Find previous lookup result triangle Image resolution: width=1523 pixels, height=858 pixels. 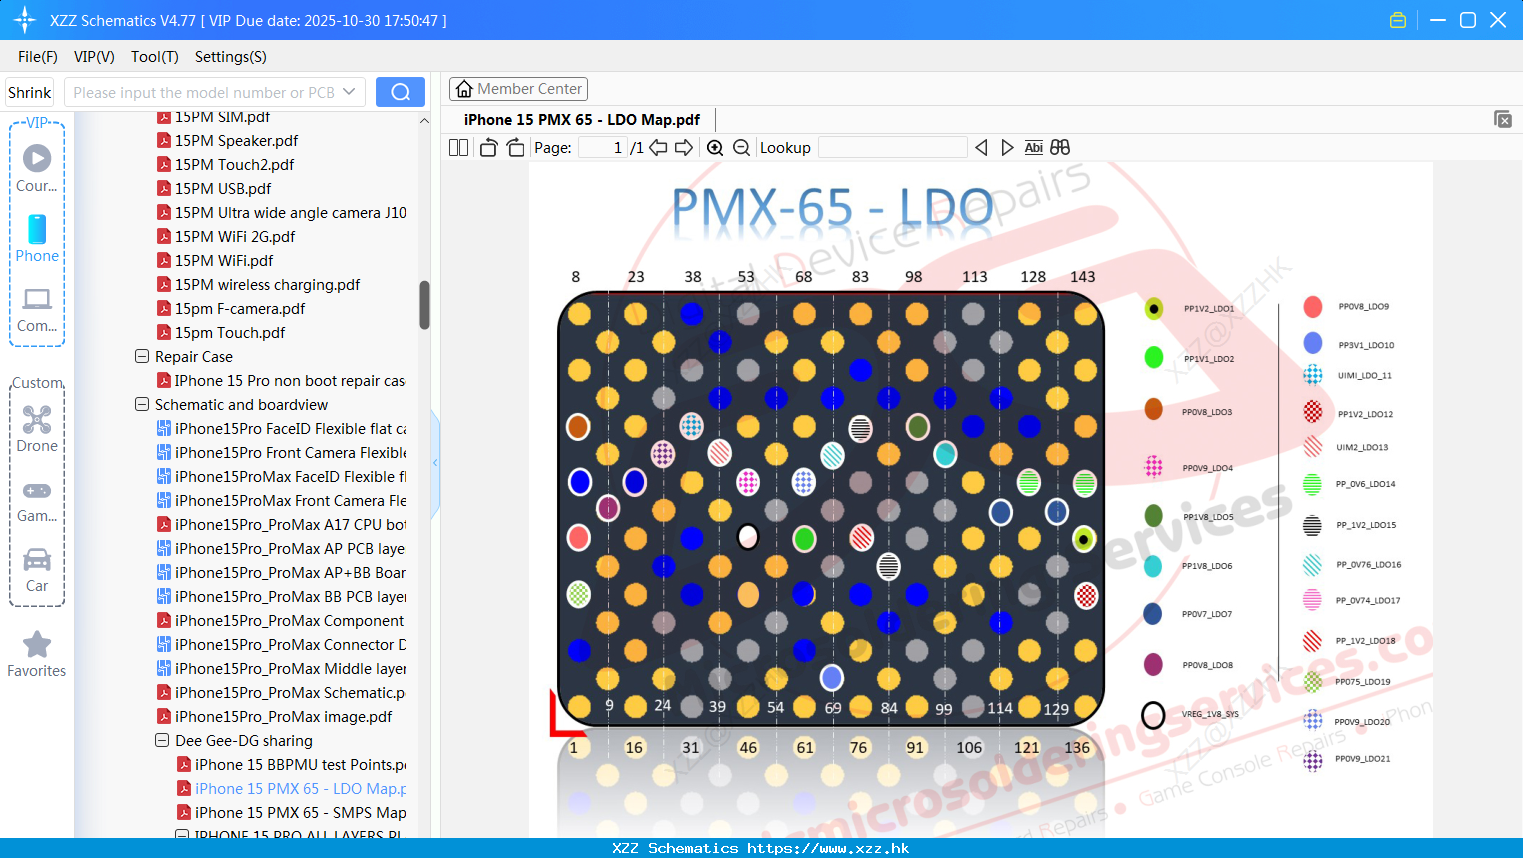(x=981, y=147)
